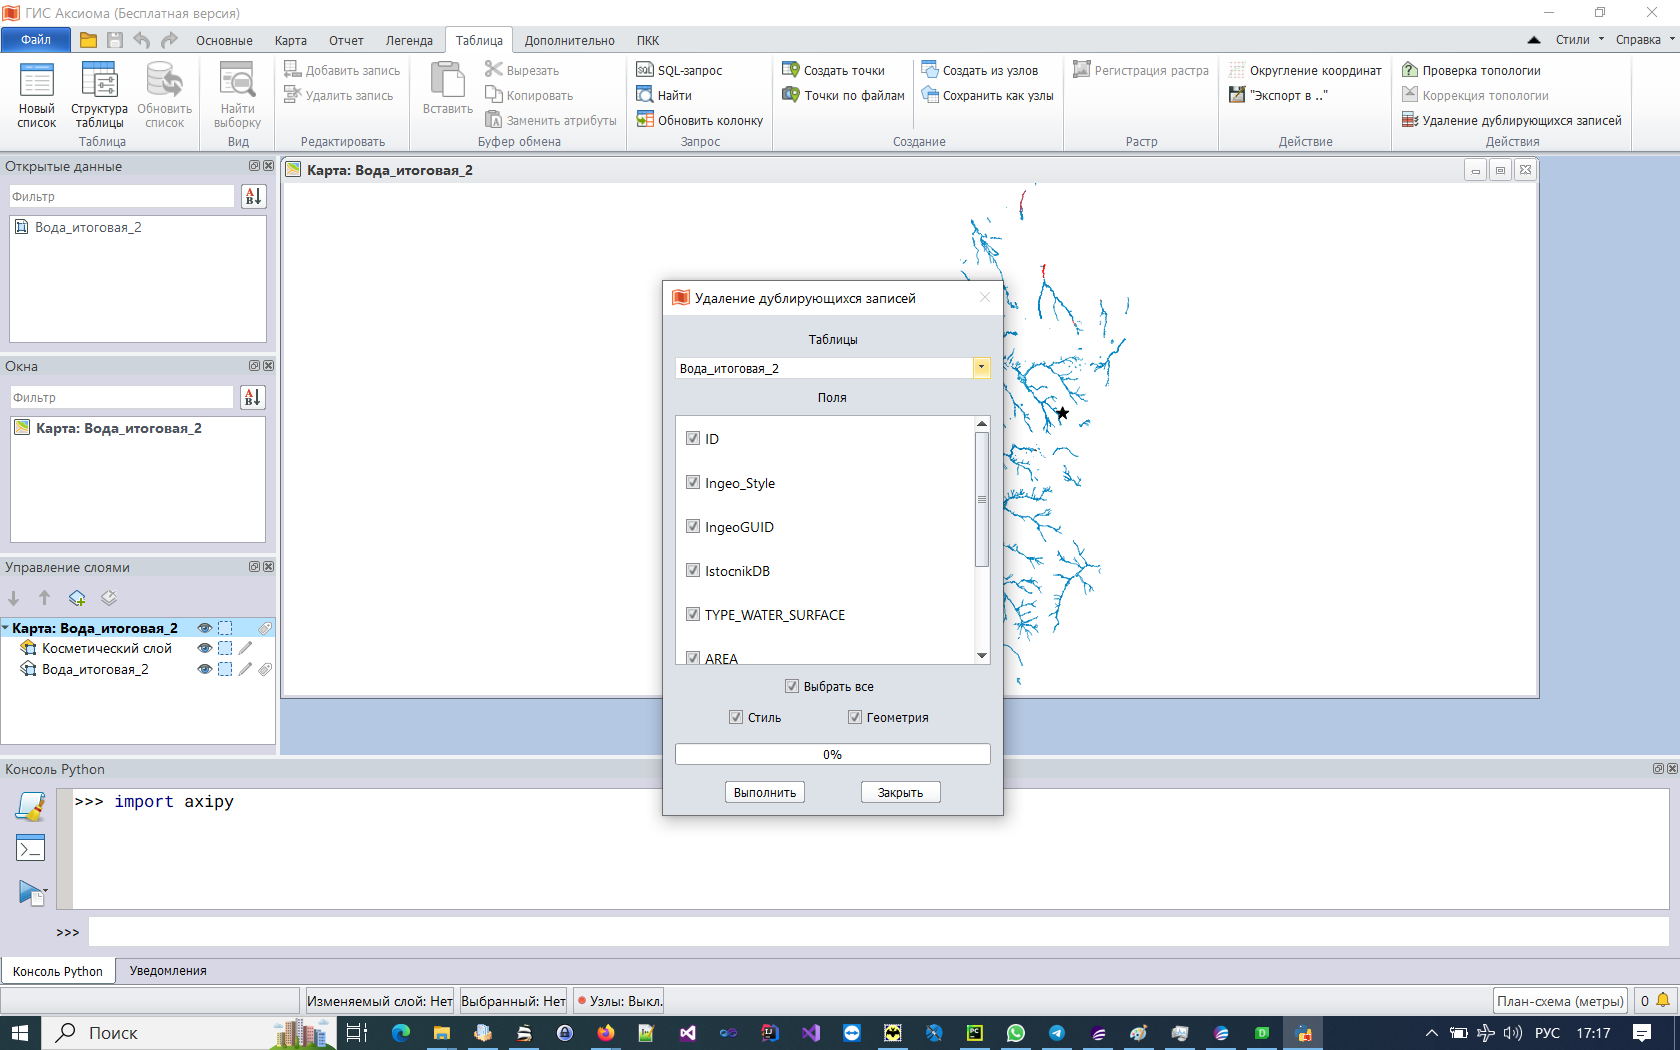This screenshot has width=1680, height=1050.
Task: Click the SQL-запрос icon in ribbon
Action: (645, 70)
